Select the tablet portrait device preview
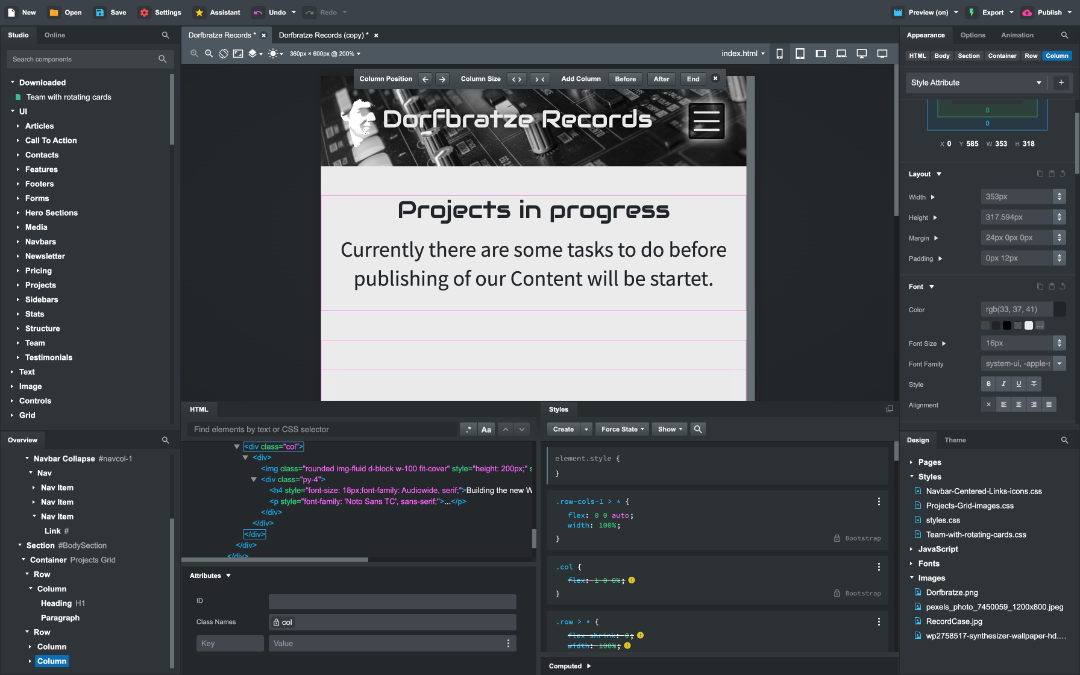Screen dimensions: 1080x675 [x=800, y=54]
